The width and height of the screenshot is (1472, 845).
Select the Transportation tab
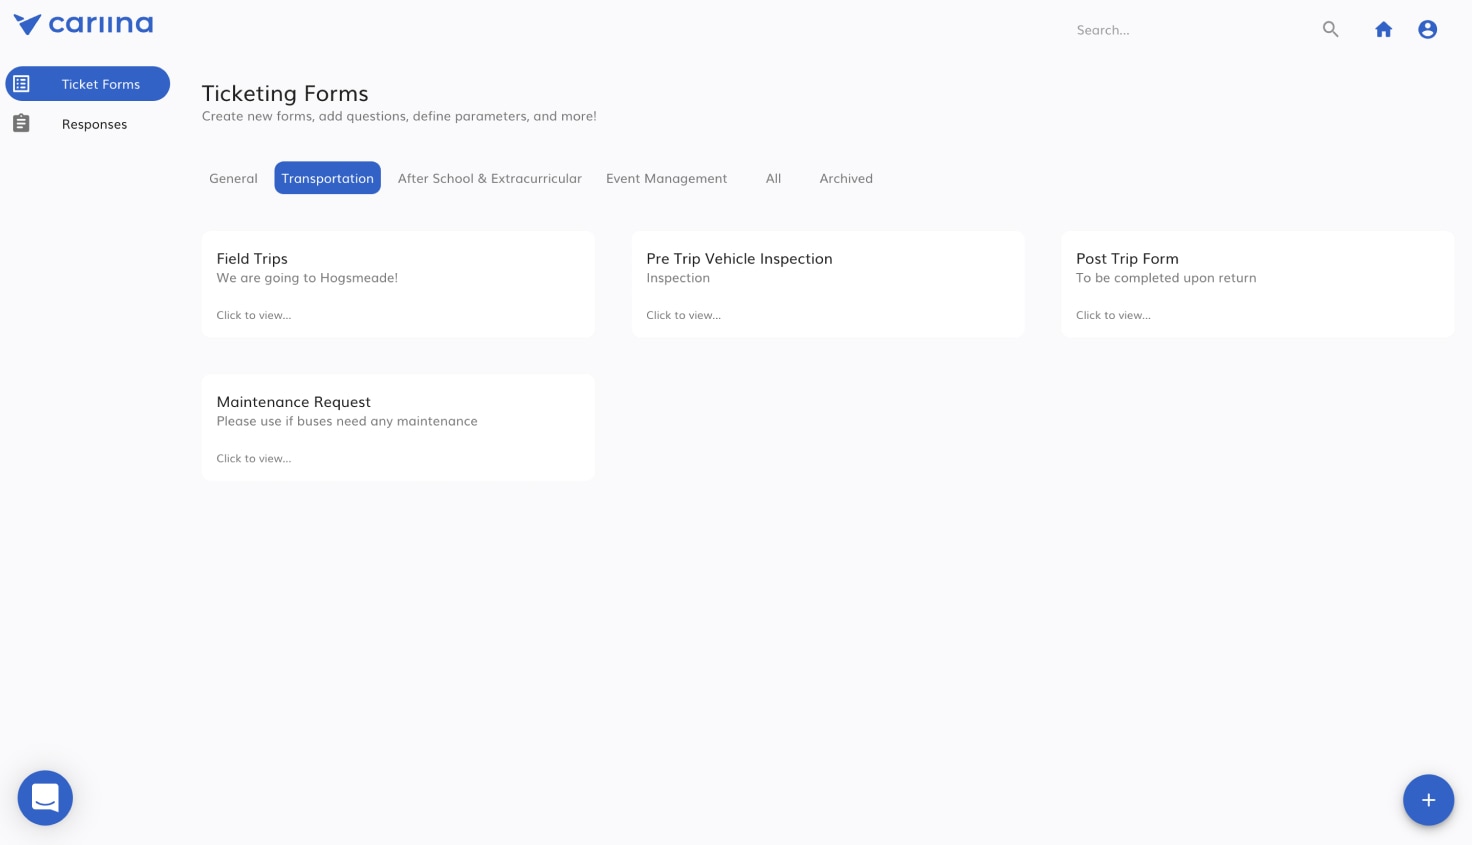[x=327, y=178]
